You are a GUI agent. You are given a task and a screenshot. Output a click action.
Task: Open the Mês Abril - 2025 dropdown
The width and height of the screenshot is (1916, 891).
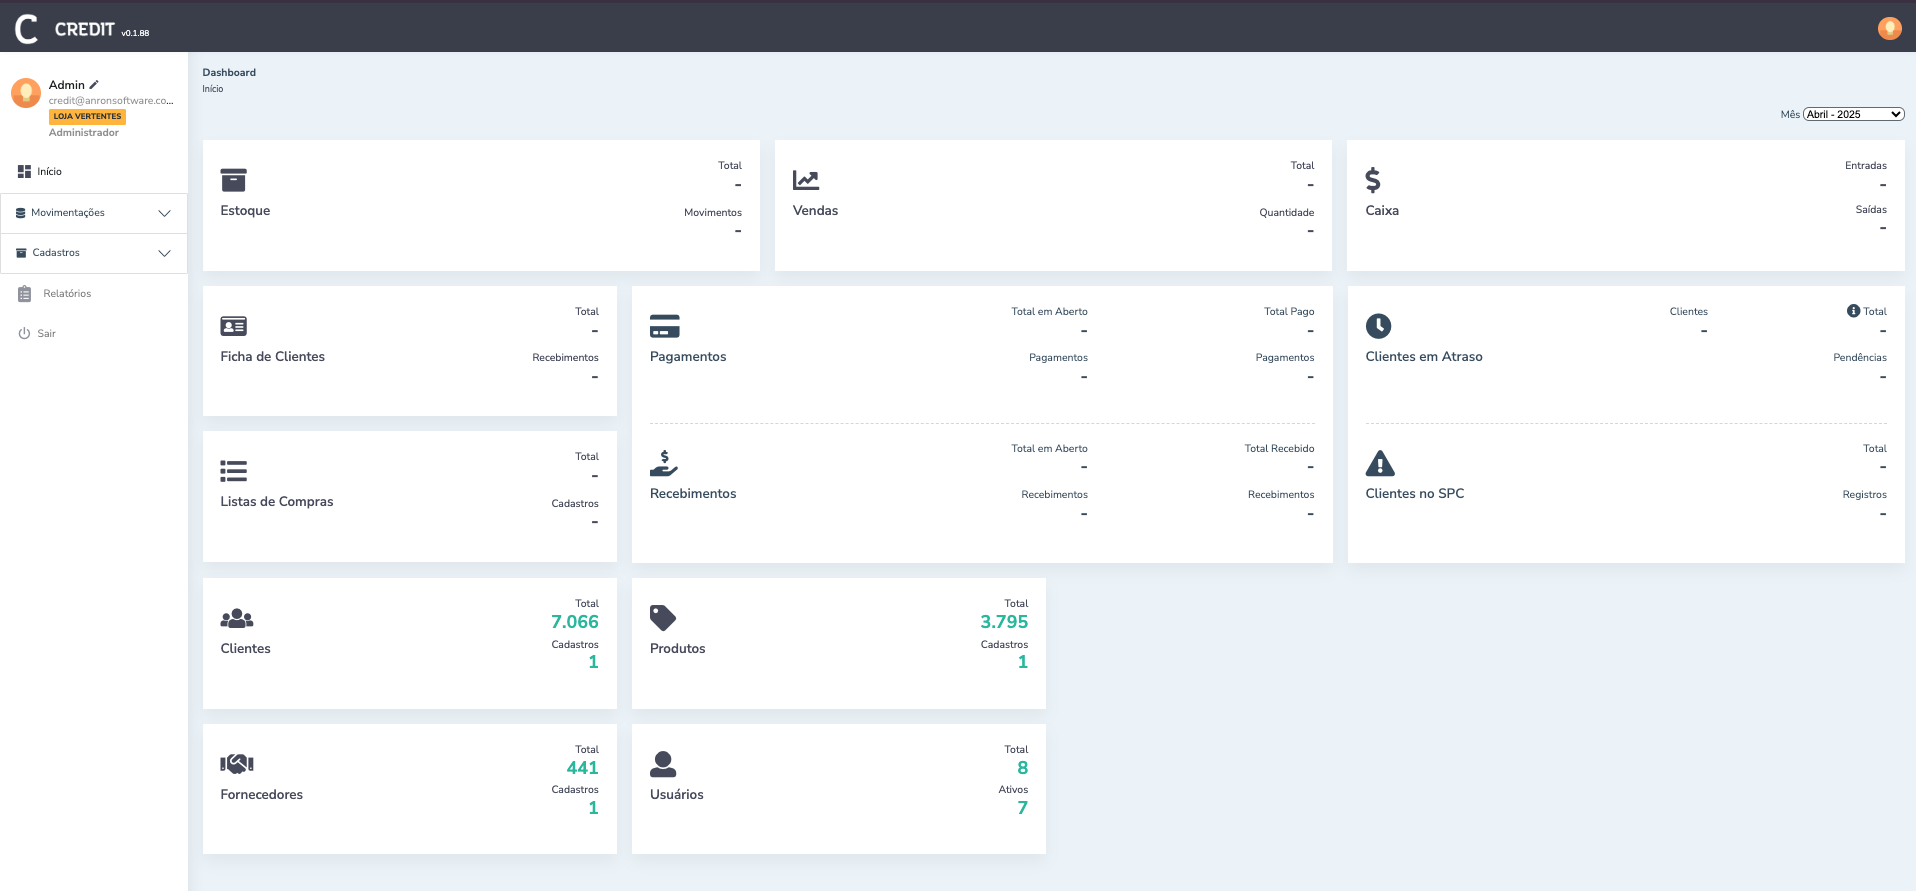click(x=1853, y=114)
